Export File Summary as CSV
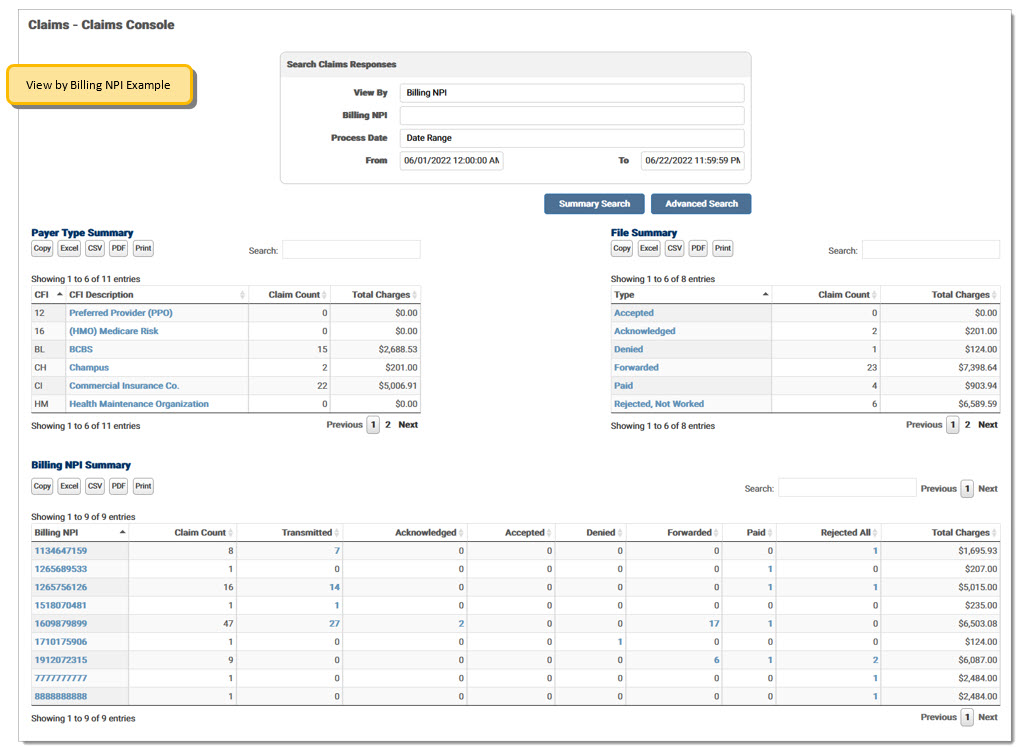Image resolution: width=1019 pixels, height=747 pixels. pos(675,248)
